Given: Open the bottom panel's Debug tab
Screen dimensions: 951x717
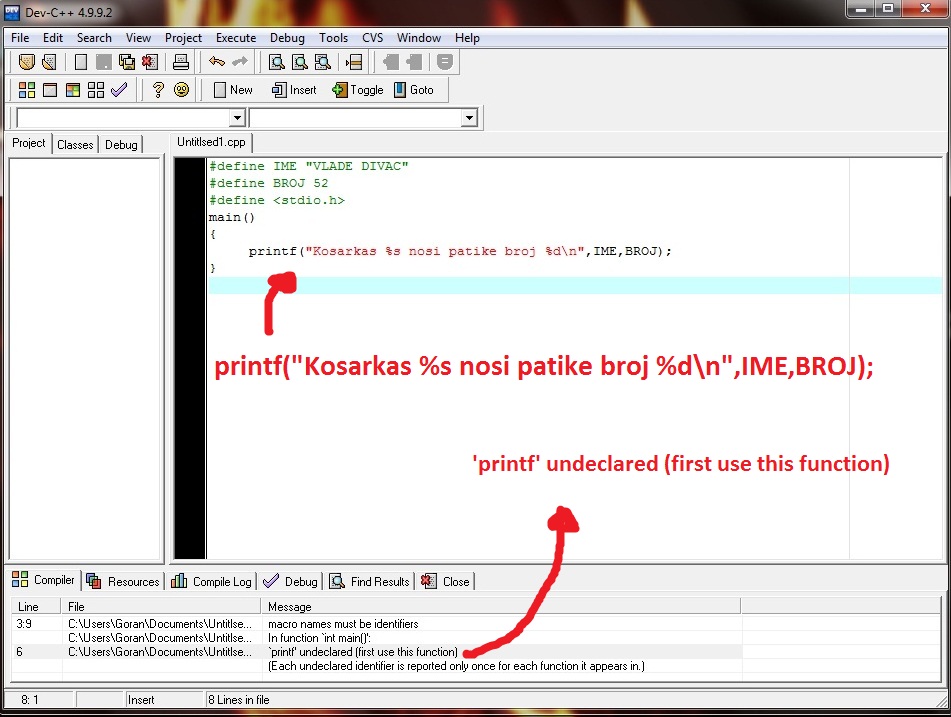Looking at the screenshot, I should click(291, 581).
